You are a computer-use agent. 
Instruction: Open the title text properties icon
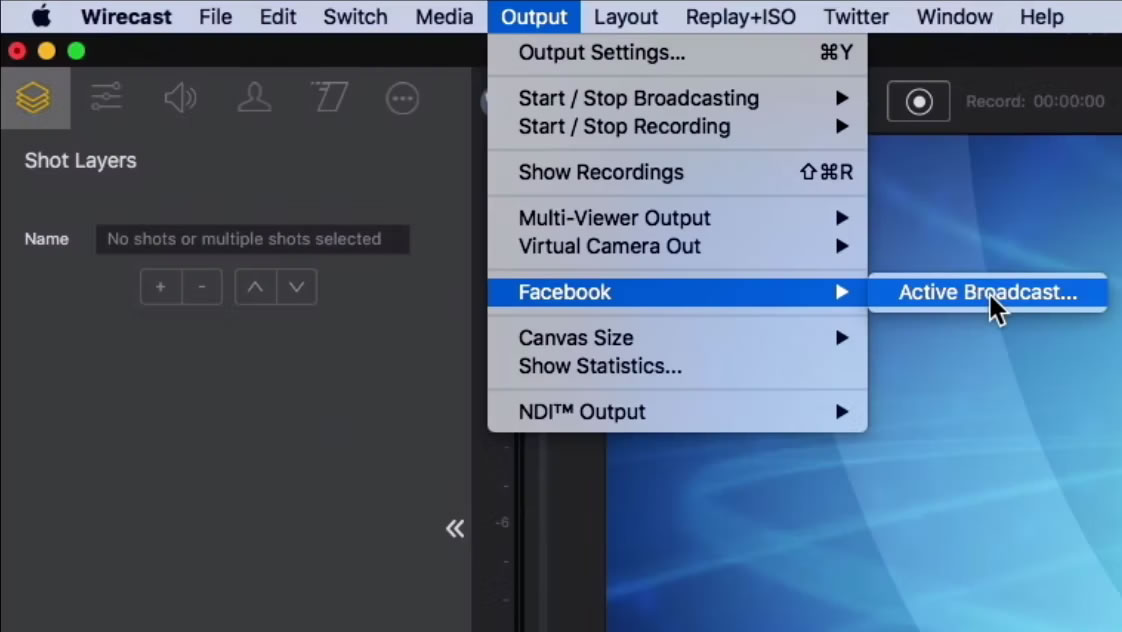tap(329, 97)
